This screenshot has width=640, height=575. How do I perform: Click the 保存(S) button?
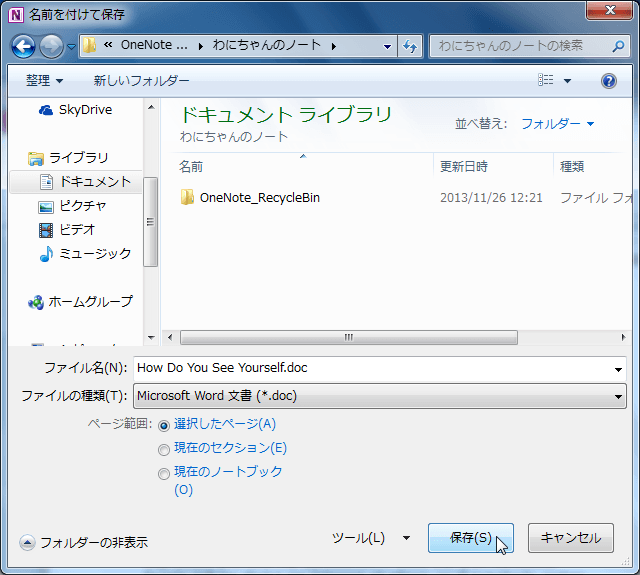pyautogui.click(x=471, y=538)
